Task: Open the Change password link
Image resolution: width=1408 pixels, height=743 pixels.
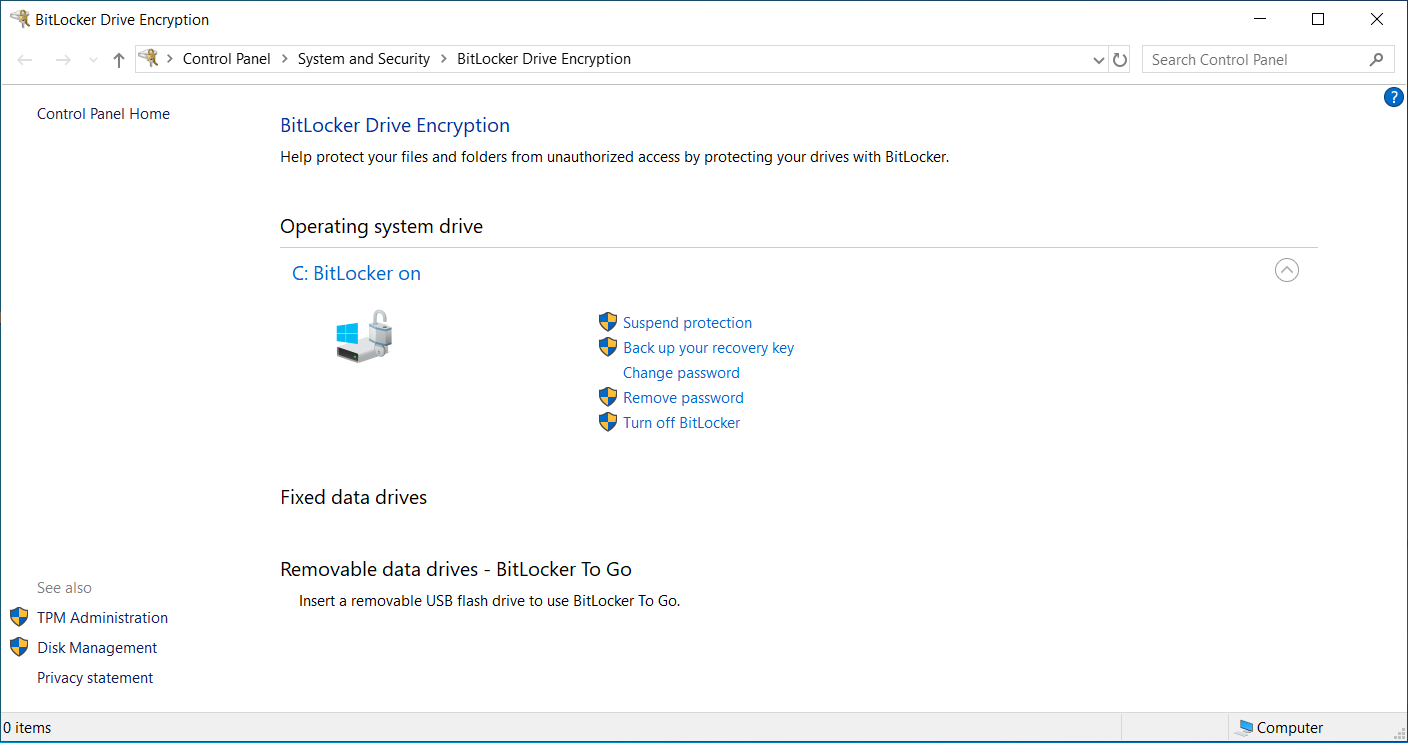Action: [x=681, y=373]
